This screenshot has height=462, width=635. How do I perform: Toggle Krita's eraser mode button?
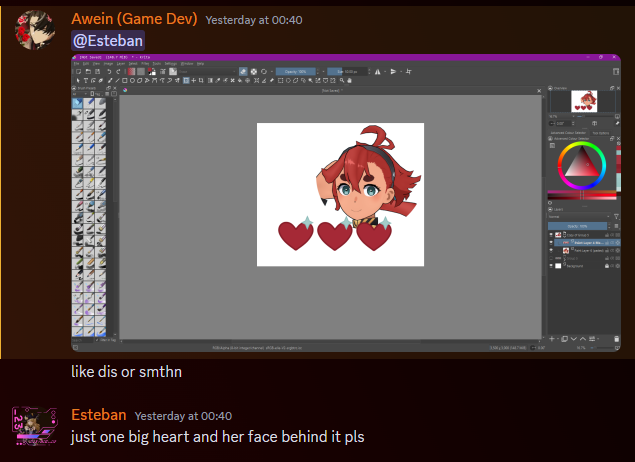click(243, 72)
